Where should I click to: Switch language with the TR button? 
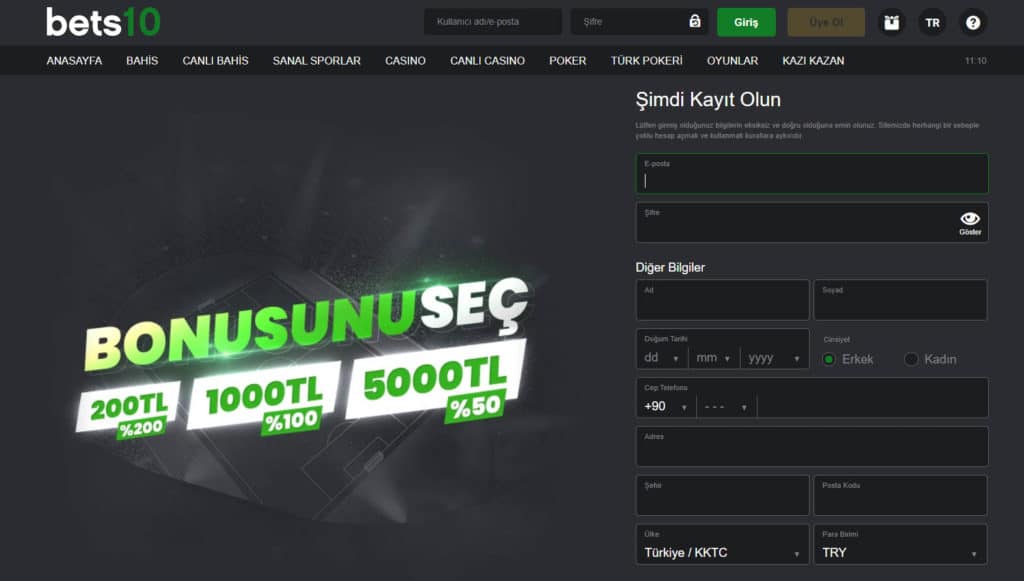(933, 22)
